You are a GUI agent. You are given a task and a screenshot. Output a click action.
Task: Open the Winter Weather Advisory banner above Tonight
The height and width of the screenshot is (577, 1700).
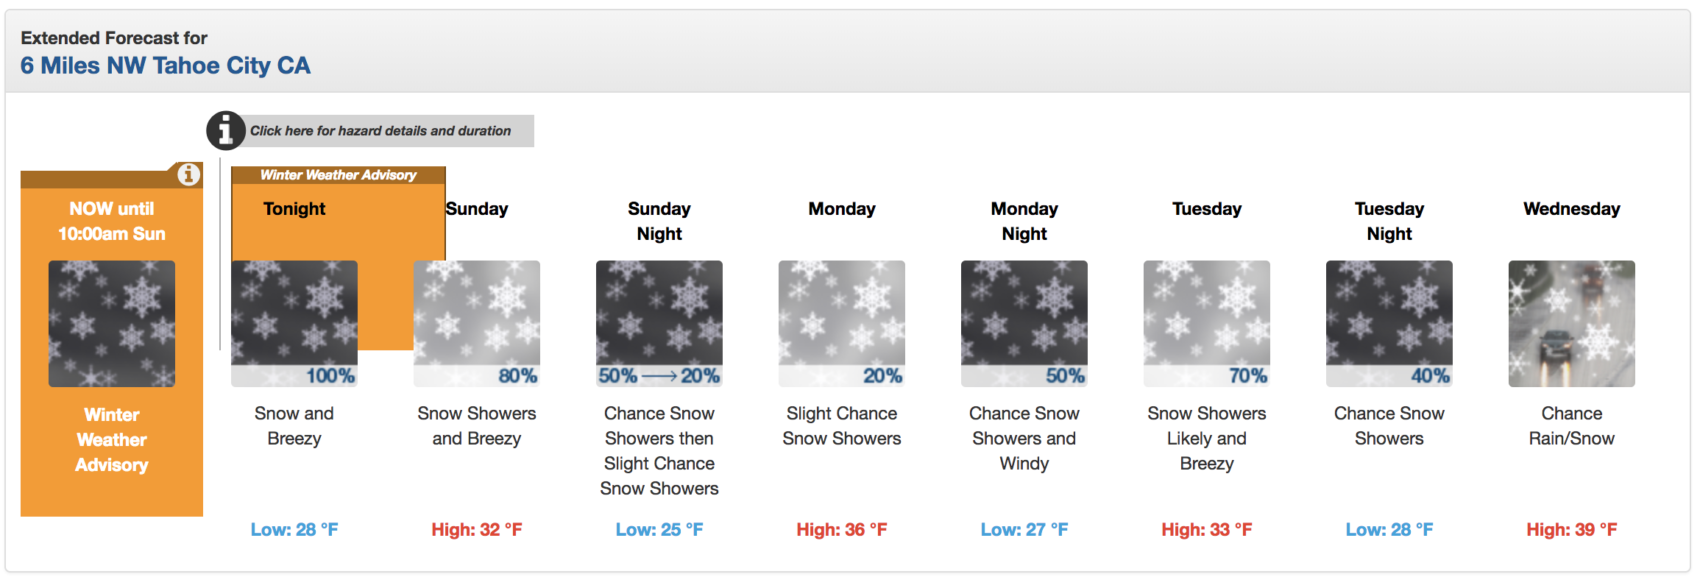338,175
